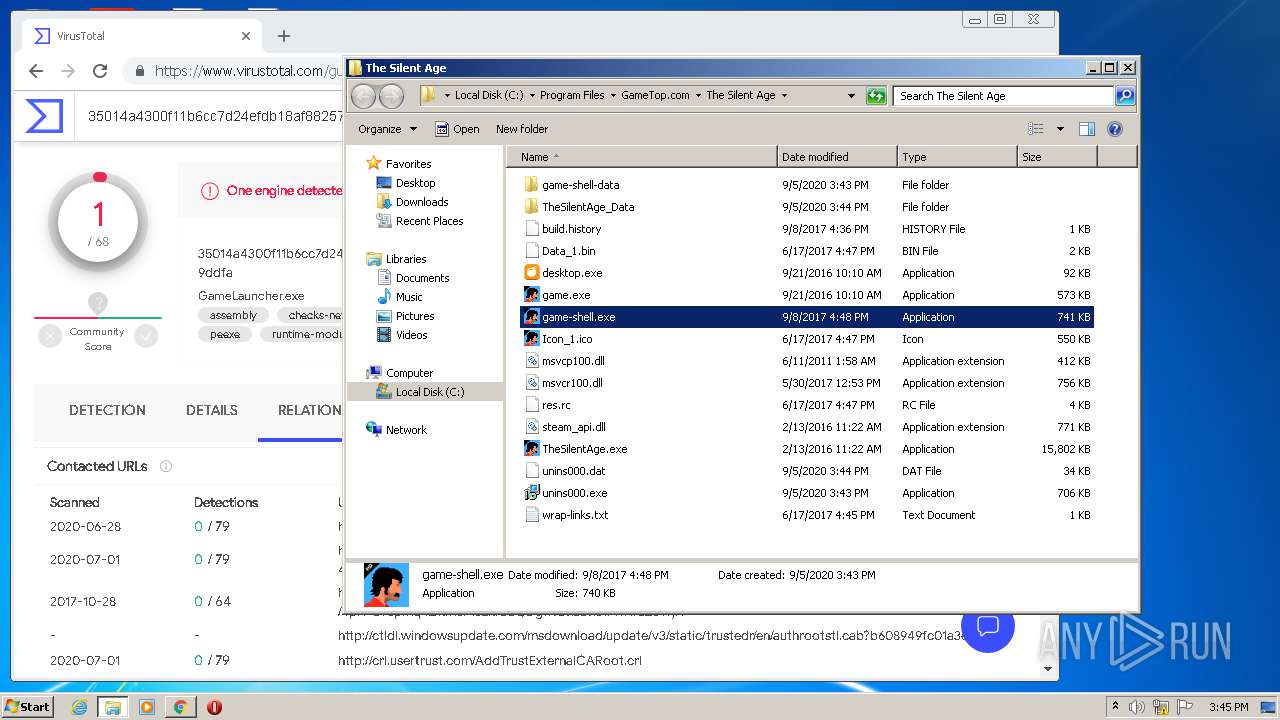Image resolution: width=1280 pixels, height=720 pixels.
Task: Open Explorer help question mark icon
Action: [x=1115, y=129]
